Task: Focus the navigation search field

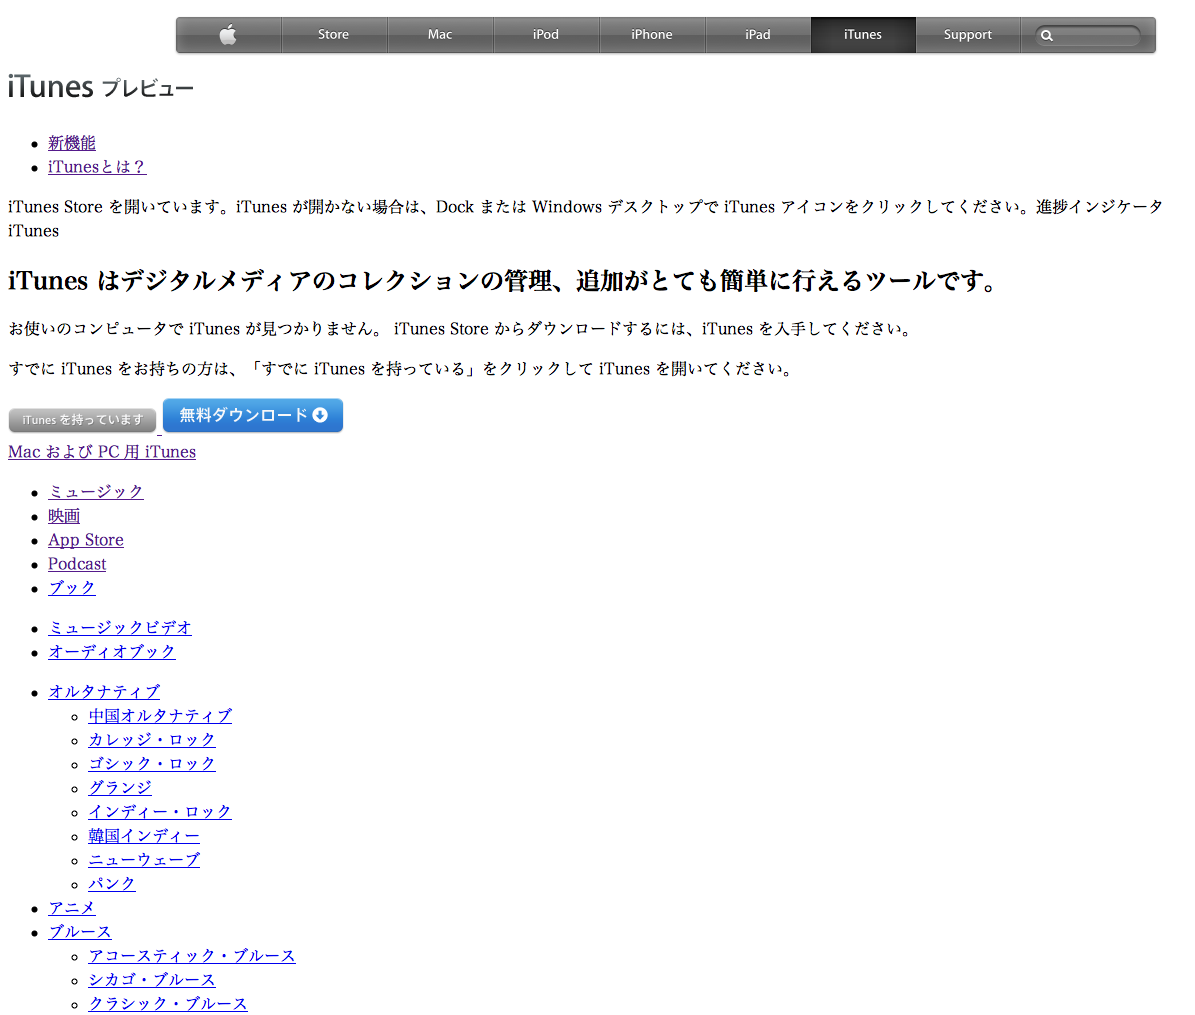Action: point(1088,36)
